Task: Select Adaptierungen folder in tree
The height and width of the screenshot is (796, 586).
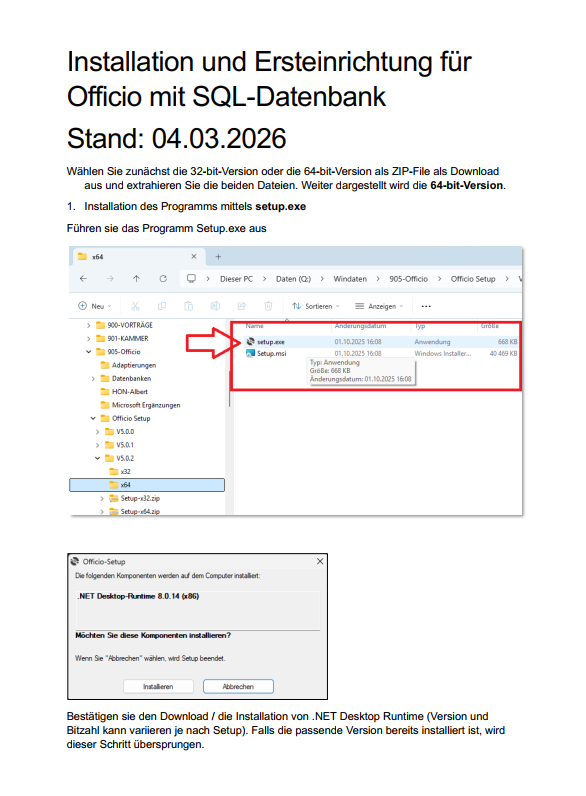Action: (x=128, y=365)
